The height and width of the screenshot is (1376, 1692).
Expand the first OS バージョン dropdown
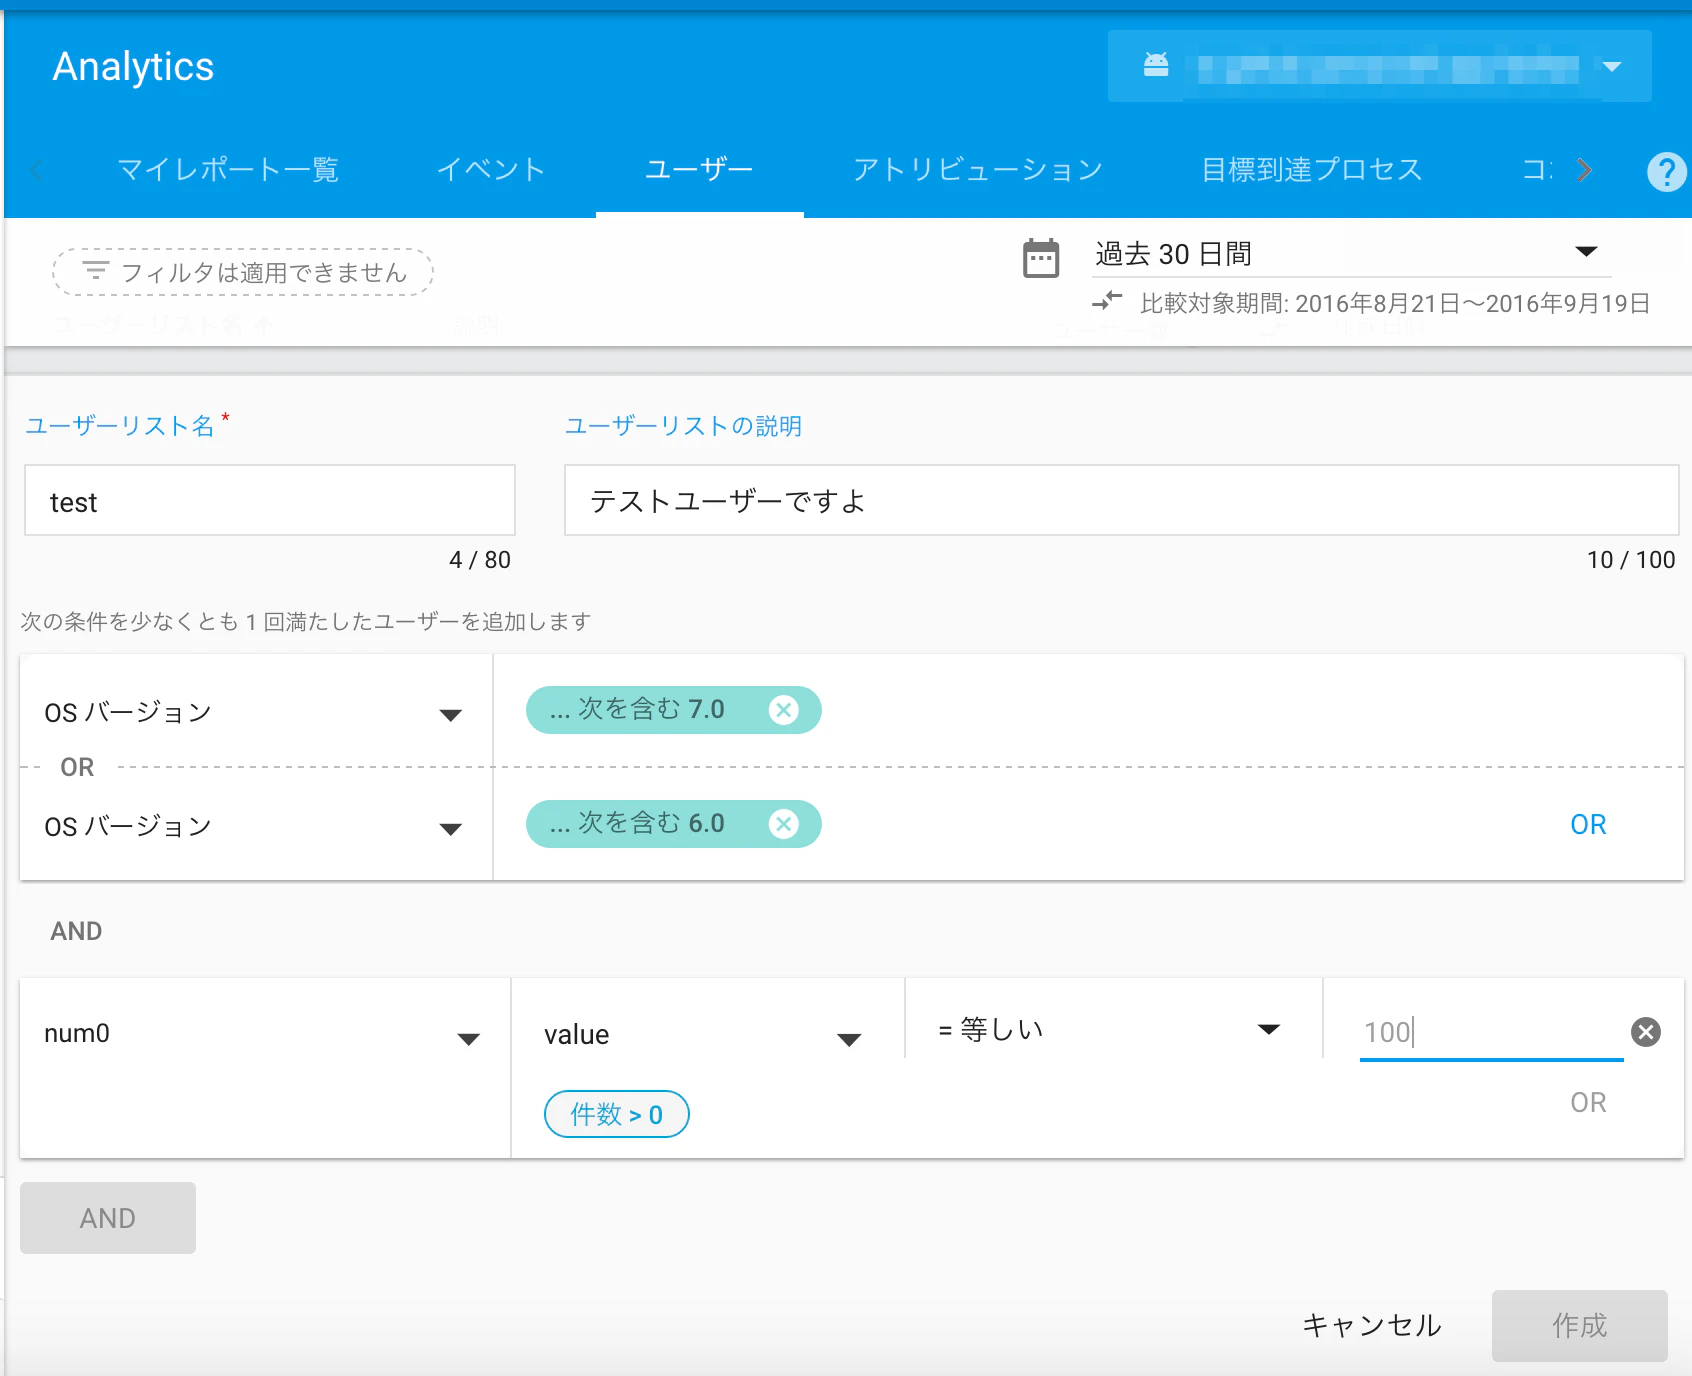pyautogui.click(x=255, y=713)
